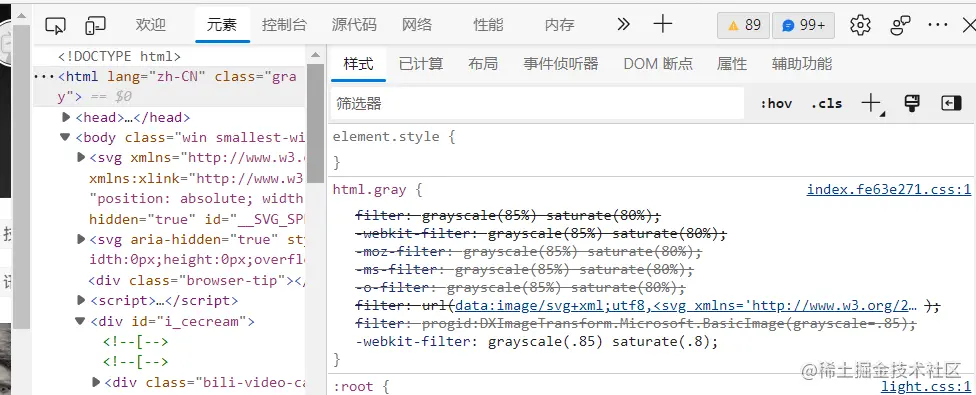Toggle the :hov element state button
The image size is (976, 395).
(x=776, y=104)
